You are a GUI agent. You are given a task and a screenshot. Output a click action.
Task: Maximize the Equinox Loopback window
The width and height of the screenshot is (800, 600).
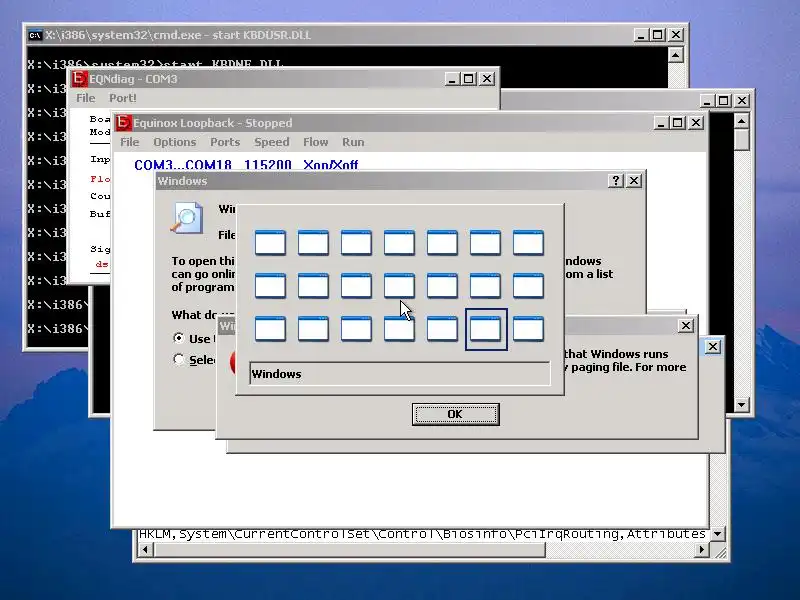(678, 123)
